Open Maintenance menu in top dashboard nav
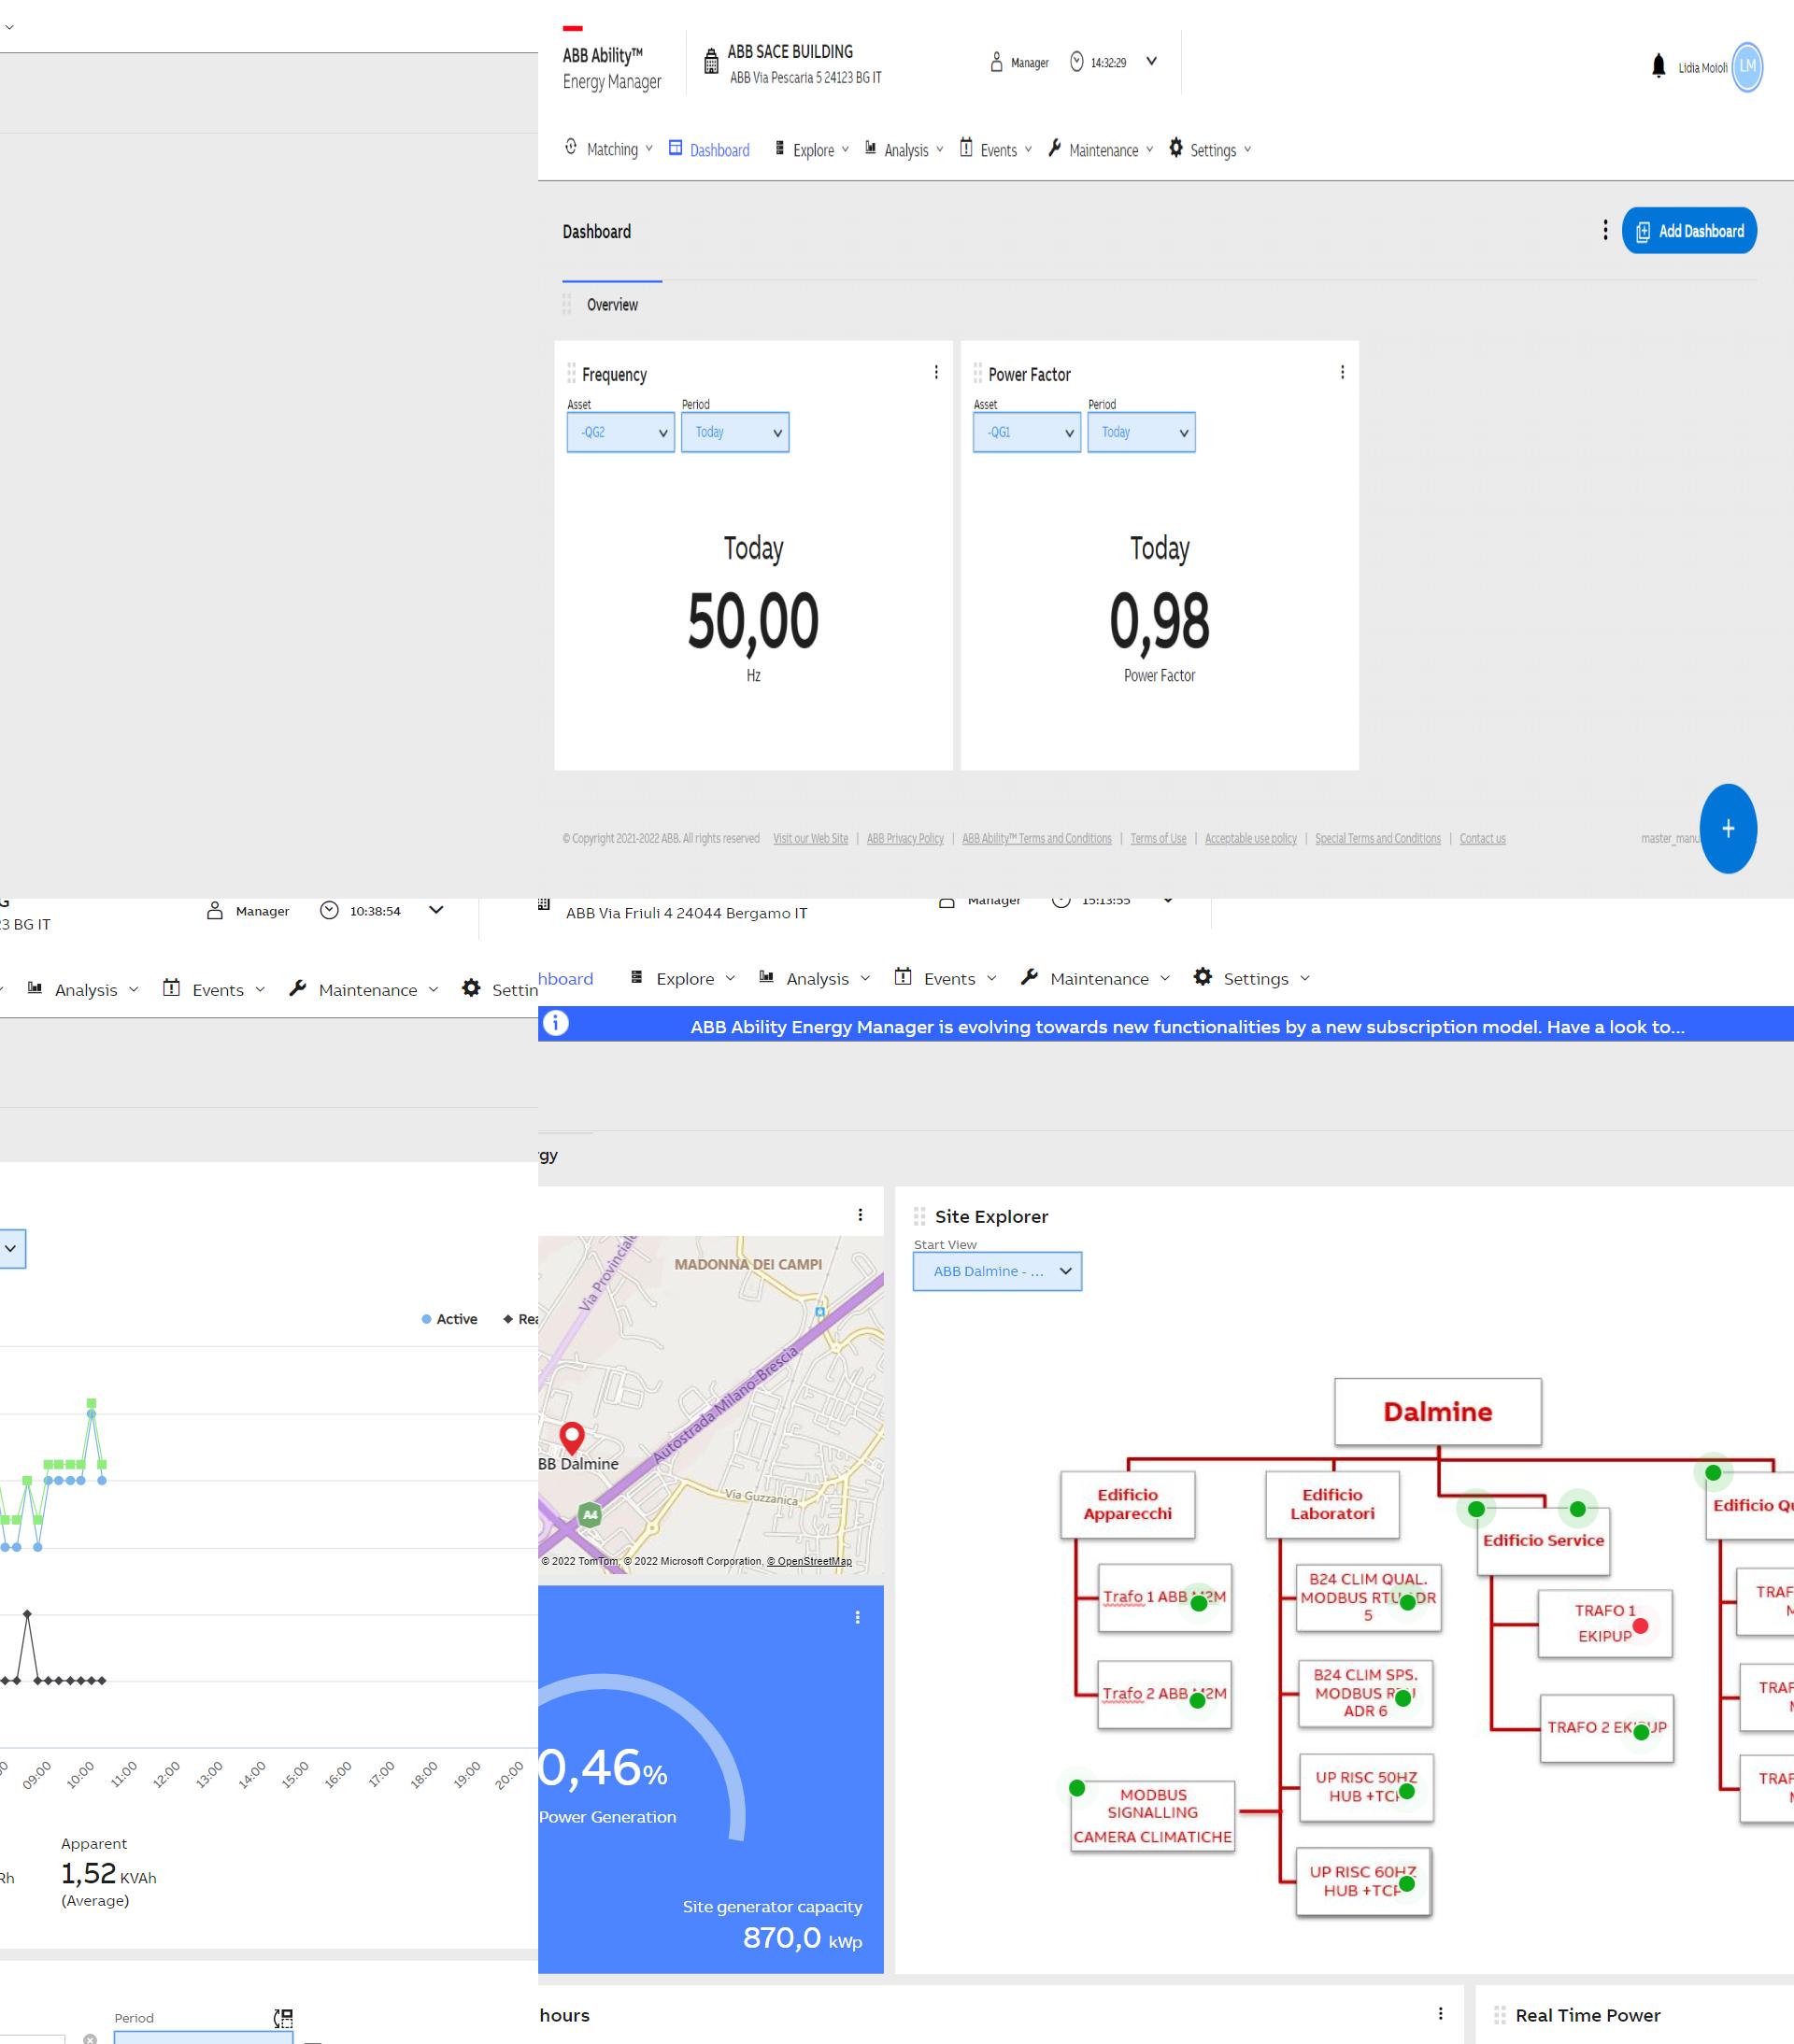The width and height of the screenshot is (1794, 2044). [1100, 150]
